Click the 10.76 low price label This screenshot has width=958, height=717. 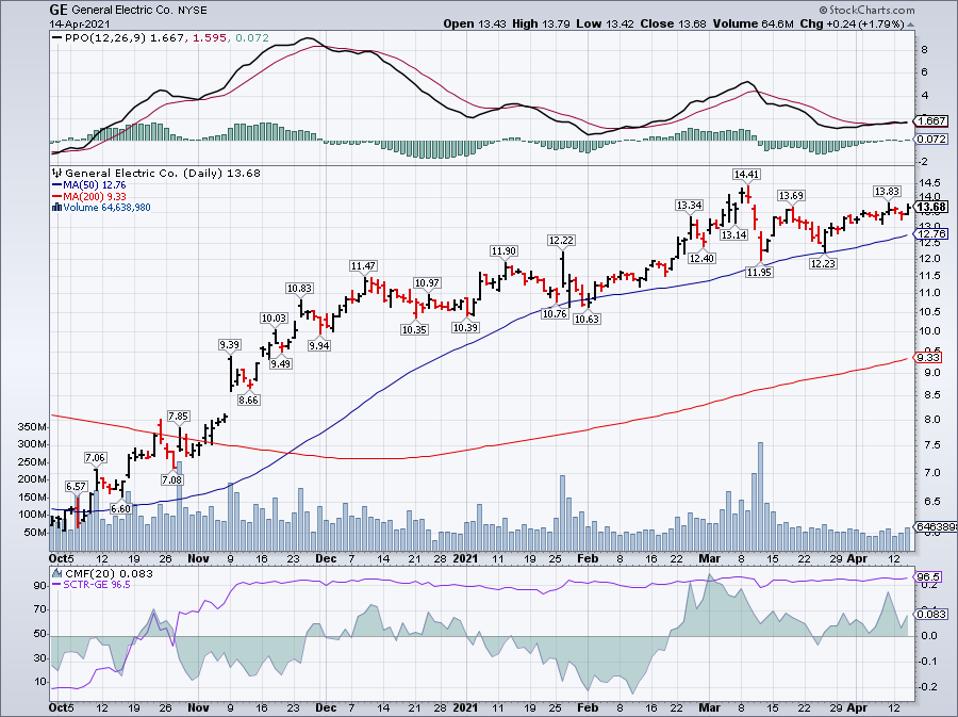(x=555, y=314)
